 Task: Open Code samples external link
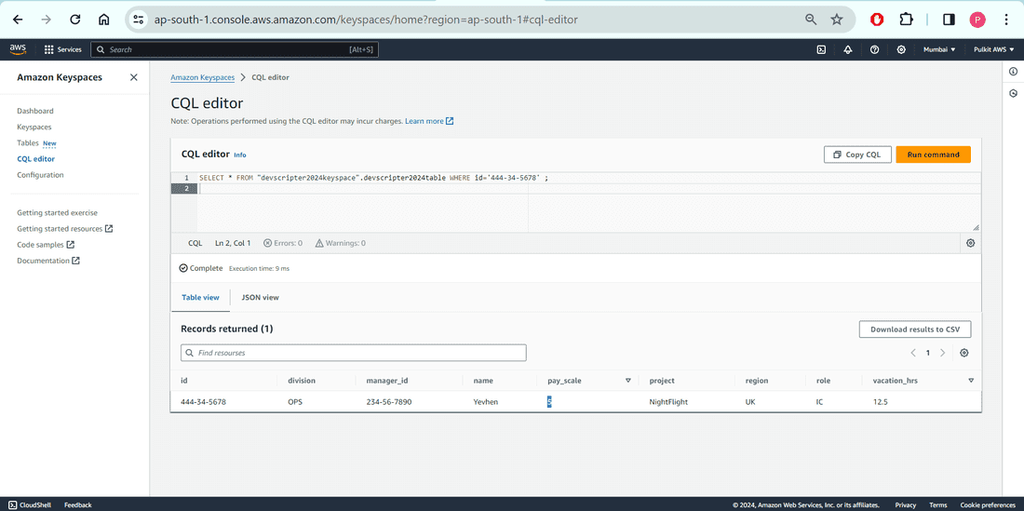46,244
